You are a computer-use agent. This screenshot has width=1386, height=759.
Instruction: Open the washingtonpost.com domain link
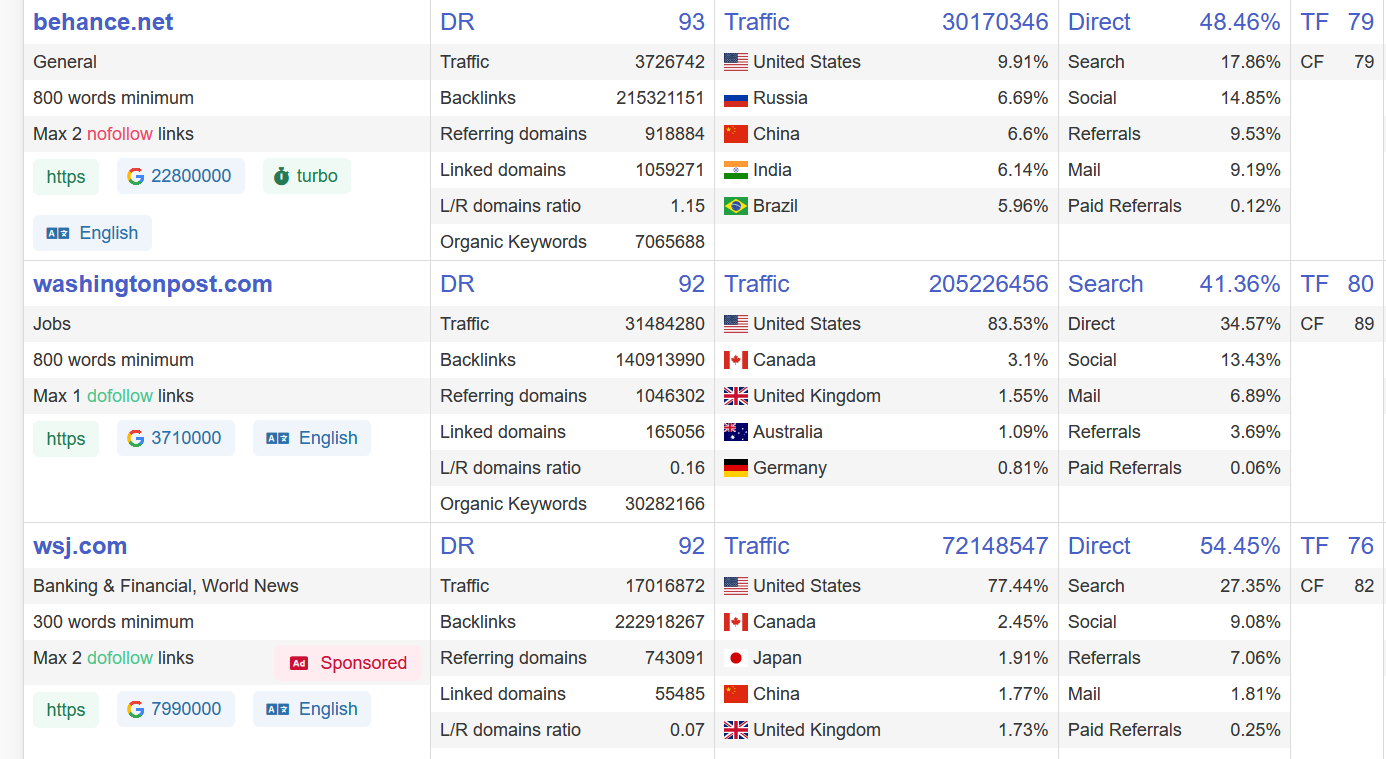click(153, 284)
